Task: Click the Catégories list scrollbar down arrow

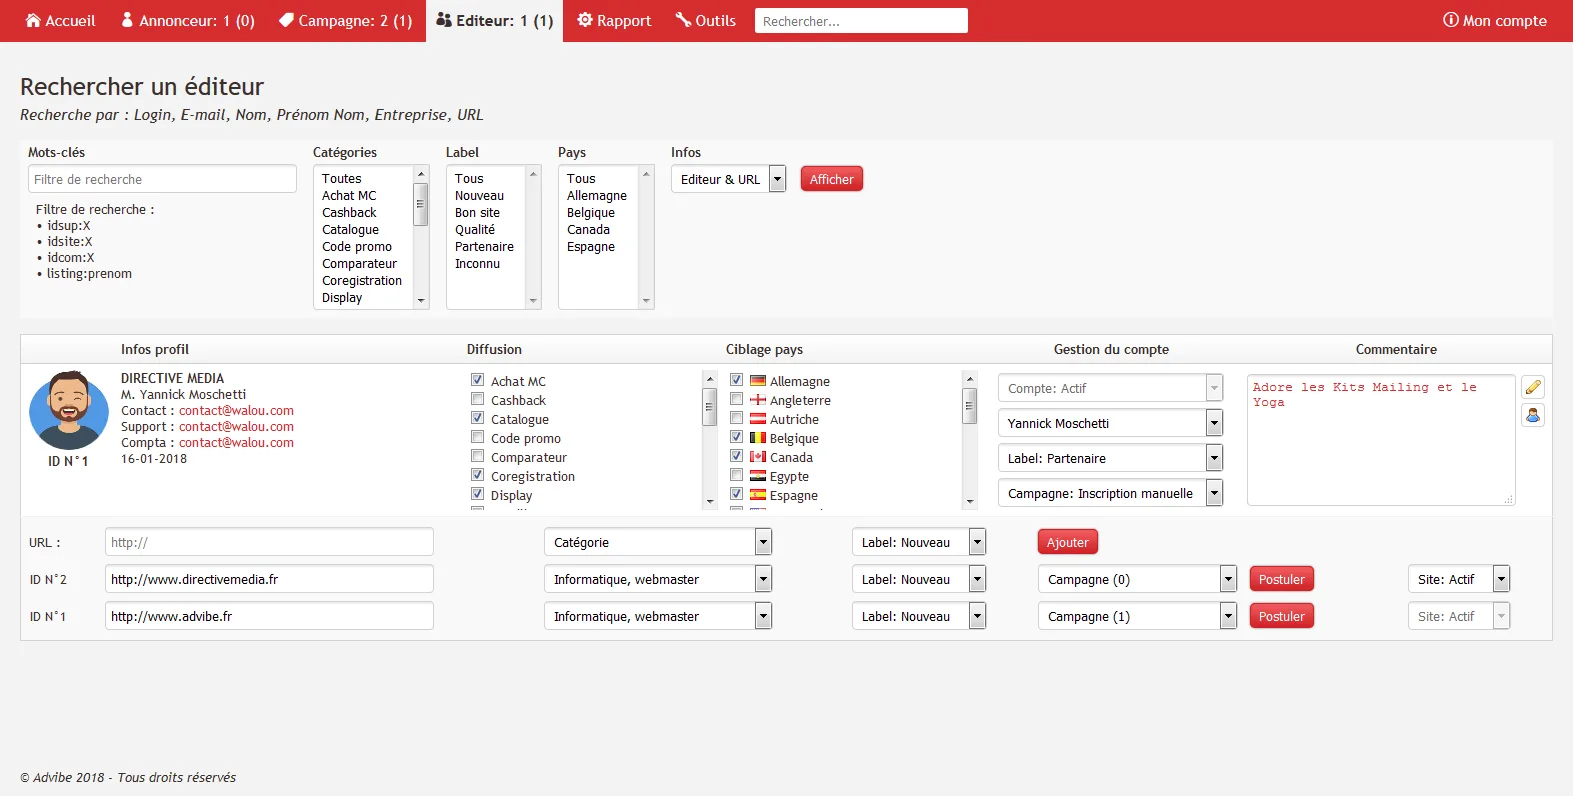Action: [421, 301]
